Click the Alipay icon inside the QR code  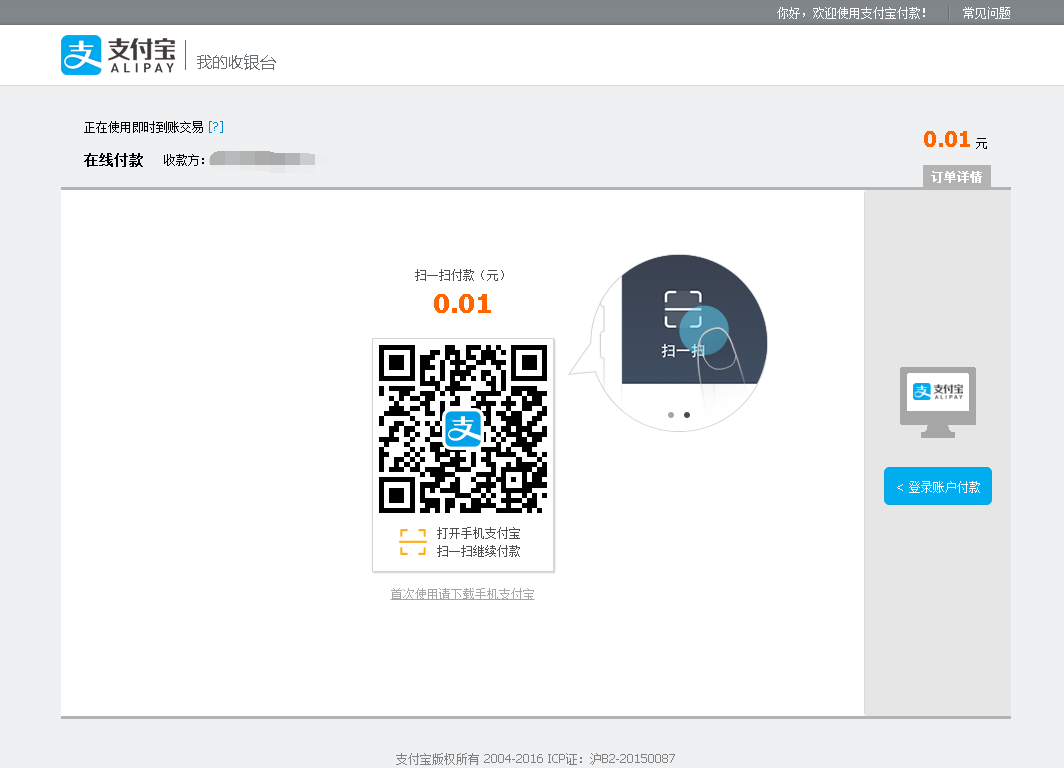[463, 429]
